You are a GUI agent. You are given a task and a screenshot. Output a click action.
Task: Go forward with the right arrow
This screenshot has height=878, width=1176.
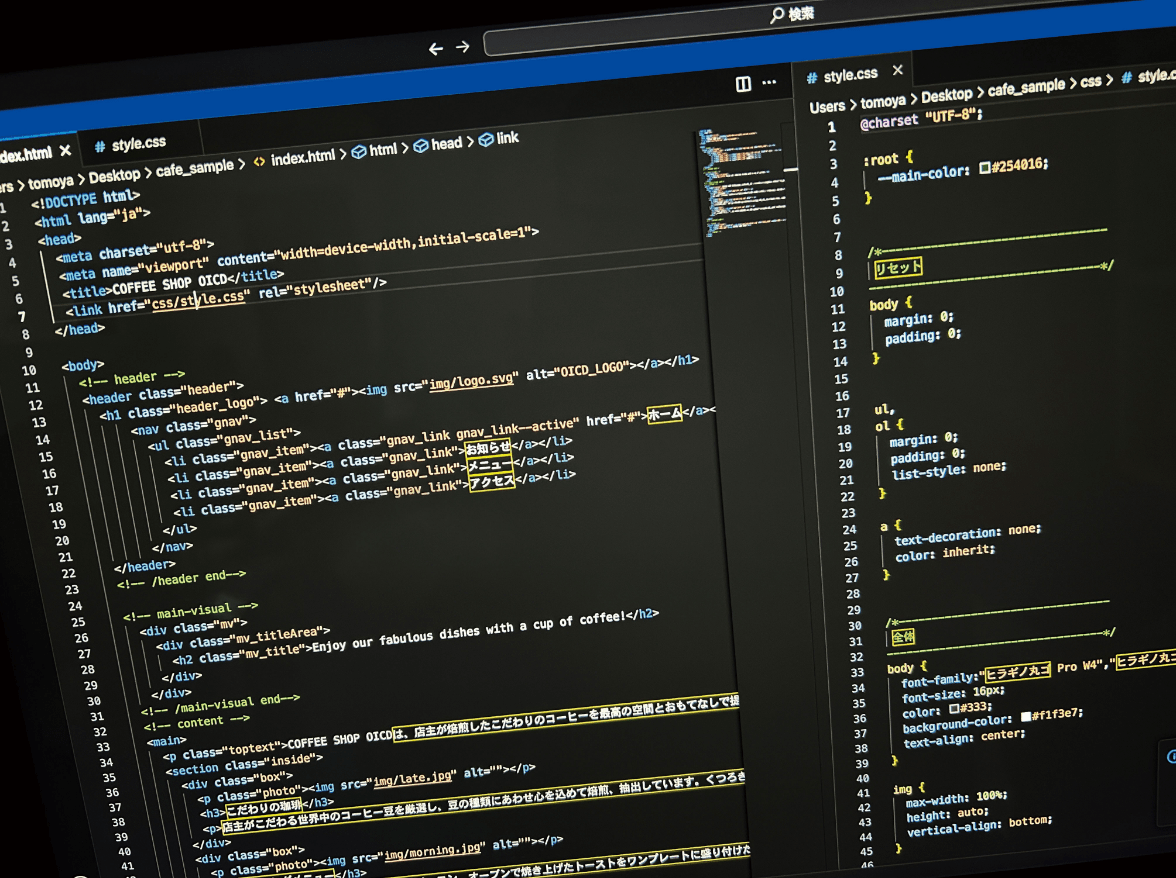462,47
